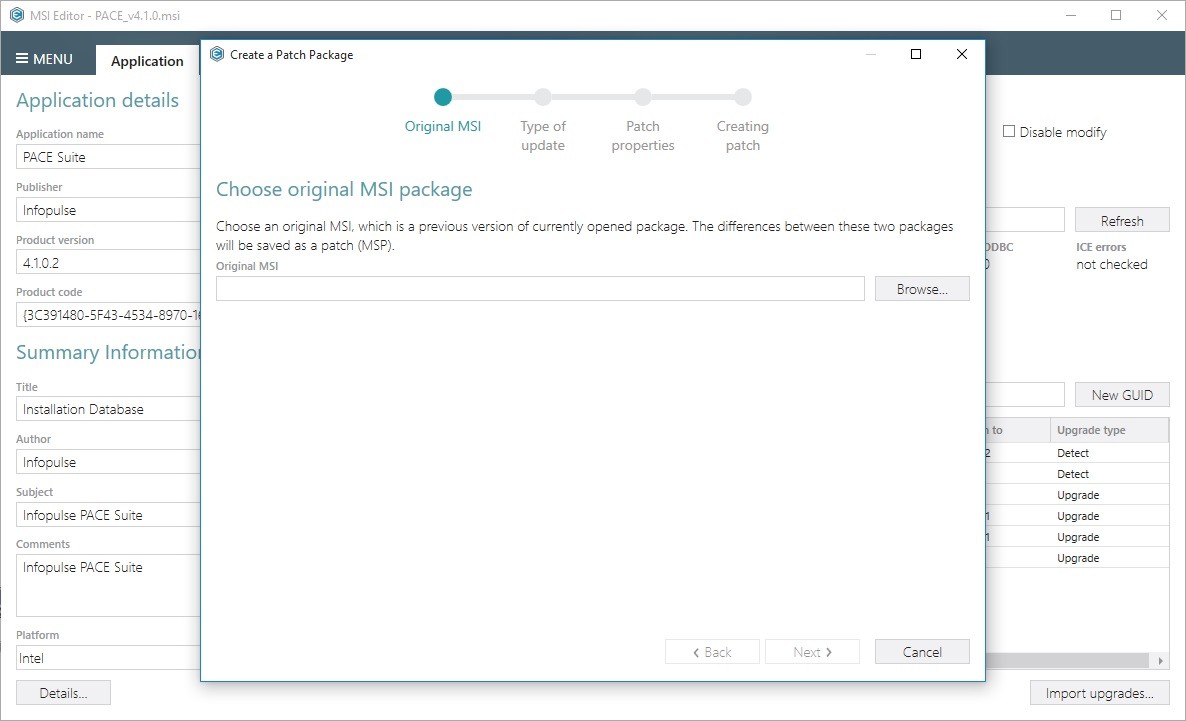Click the Title field Installation Database
Image resolution: width=1186 pixels, height=721 pixels.
pyautogui.click(x=108, y=409)
